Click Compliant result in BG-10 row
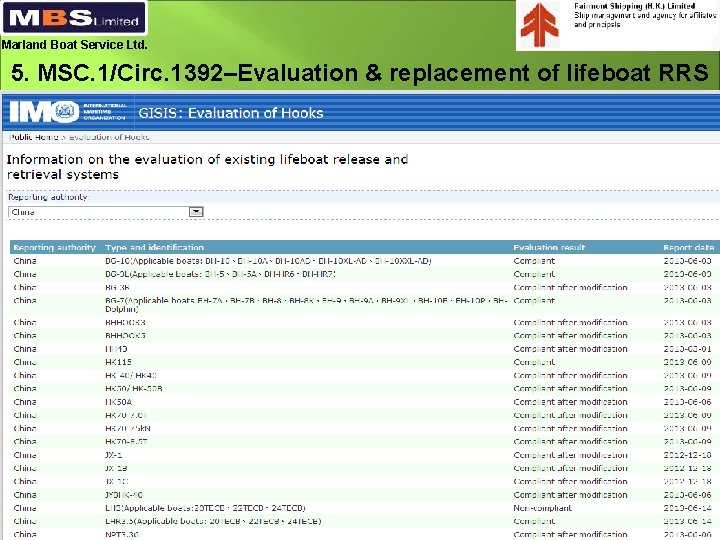The height and width of the screenshot is (540, 720). coord(534,261)
